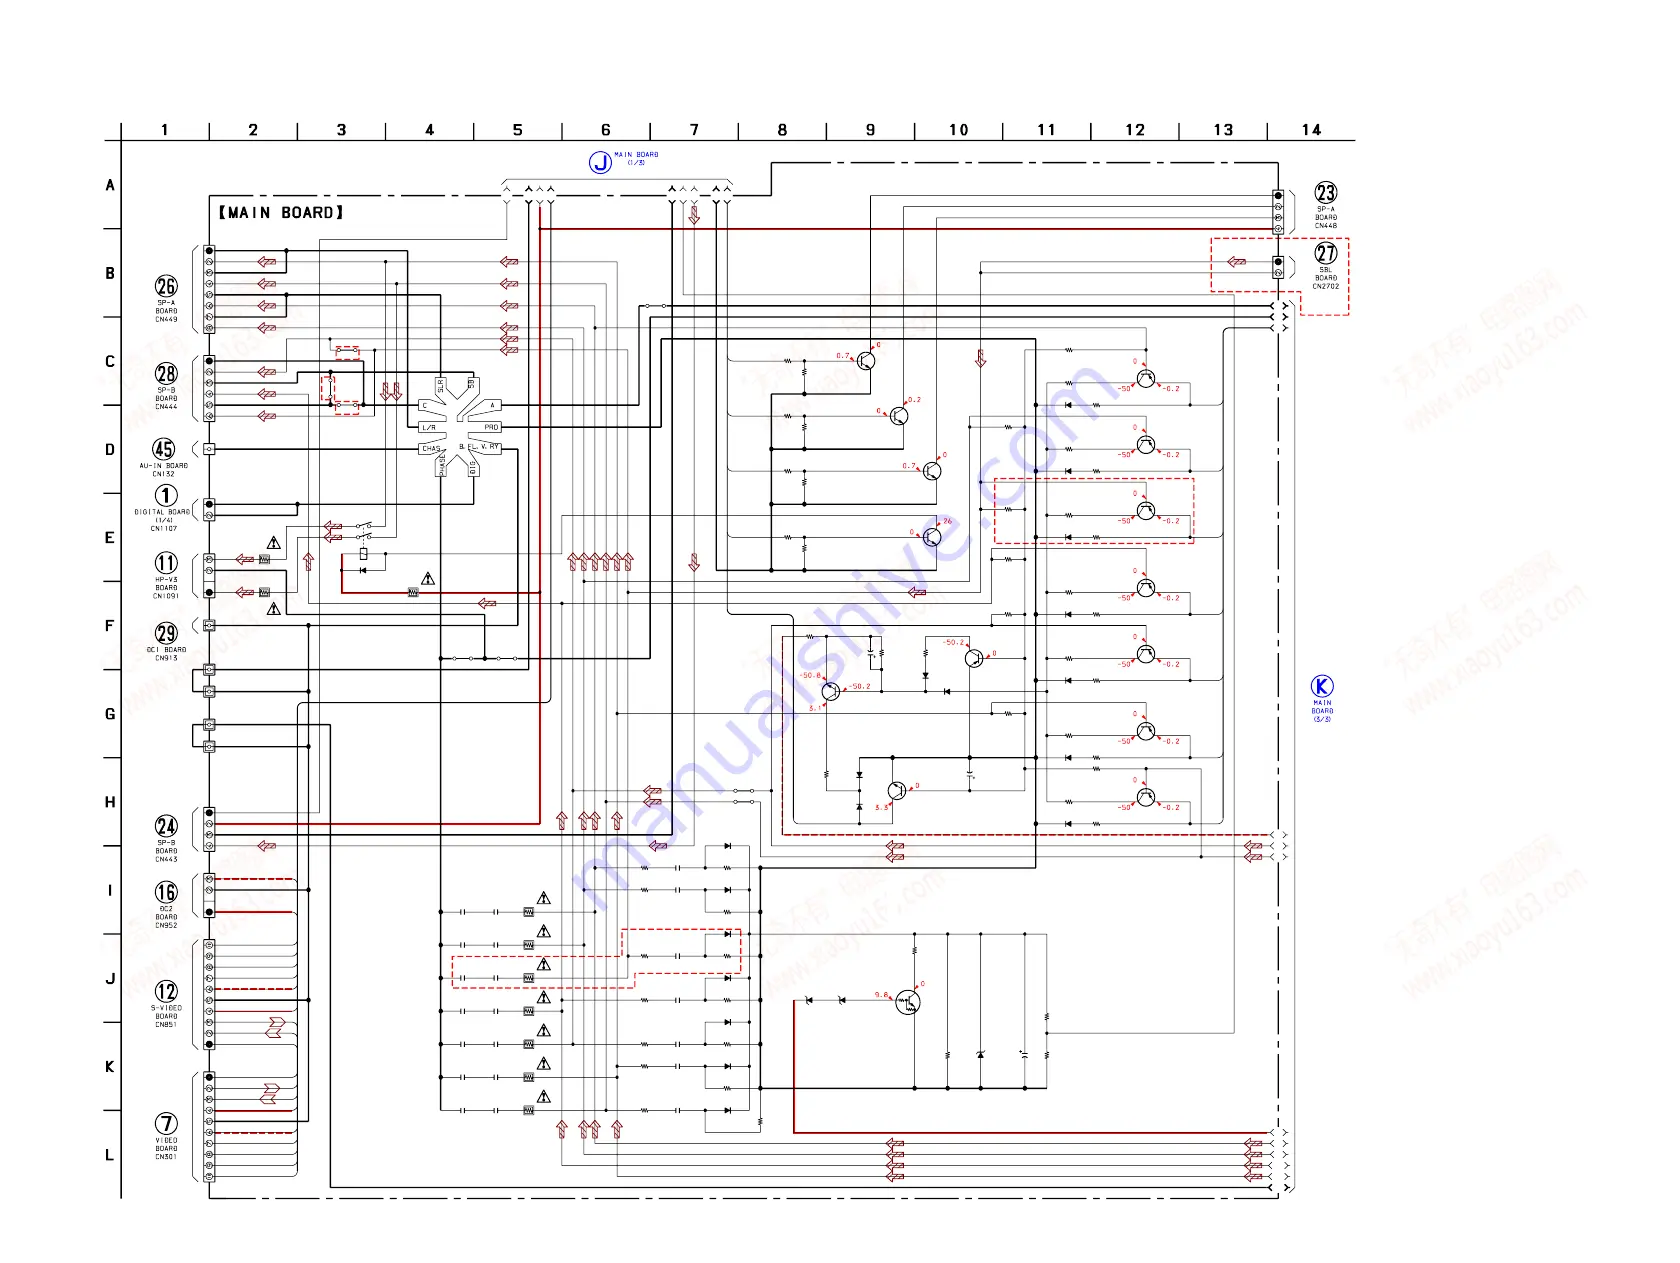Click the S-VIDEO BOARD CN851 label
The width and height of the screenshot is (1680, 1263).
[166, 1016]
